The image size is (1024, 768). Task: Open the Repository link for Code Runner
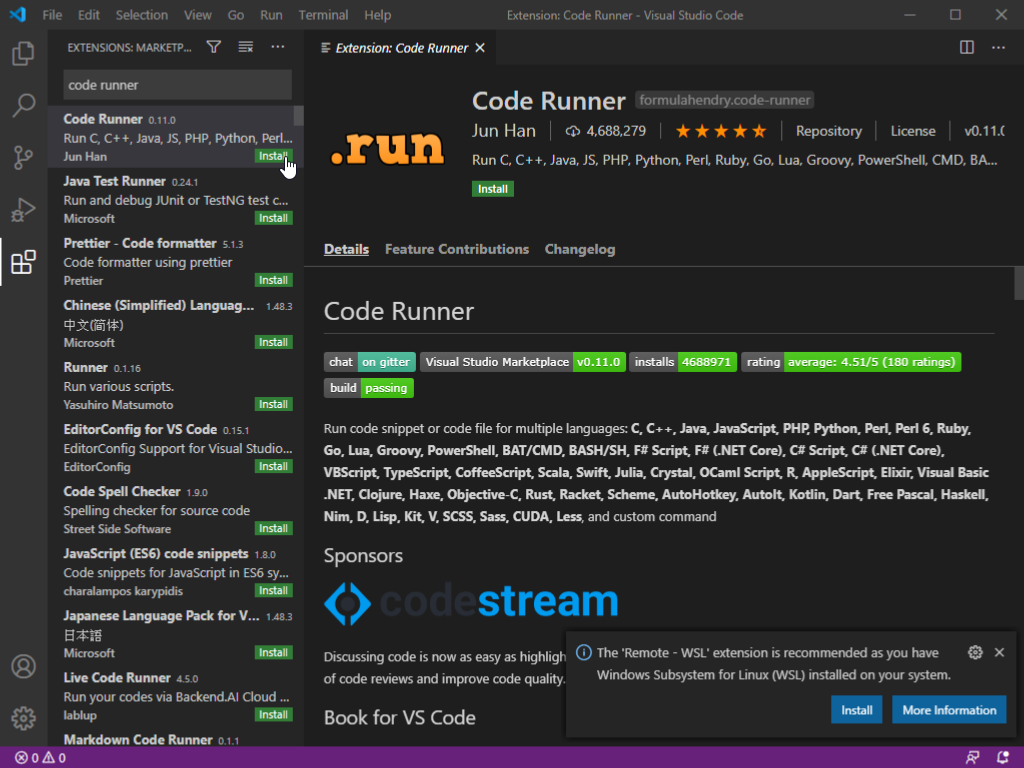coord(828,131)
